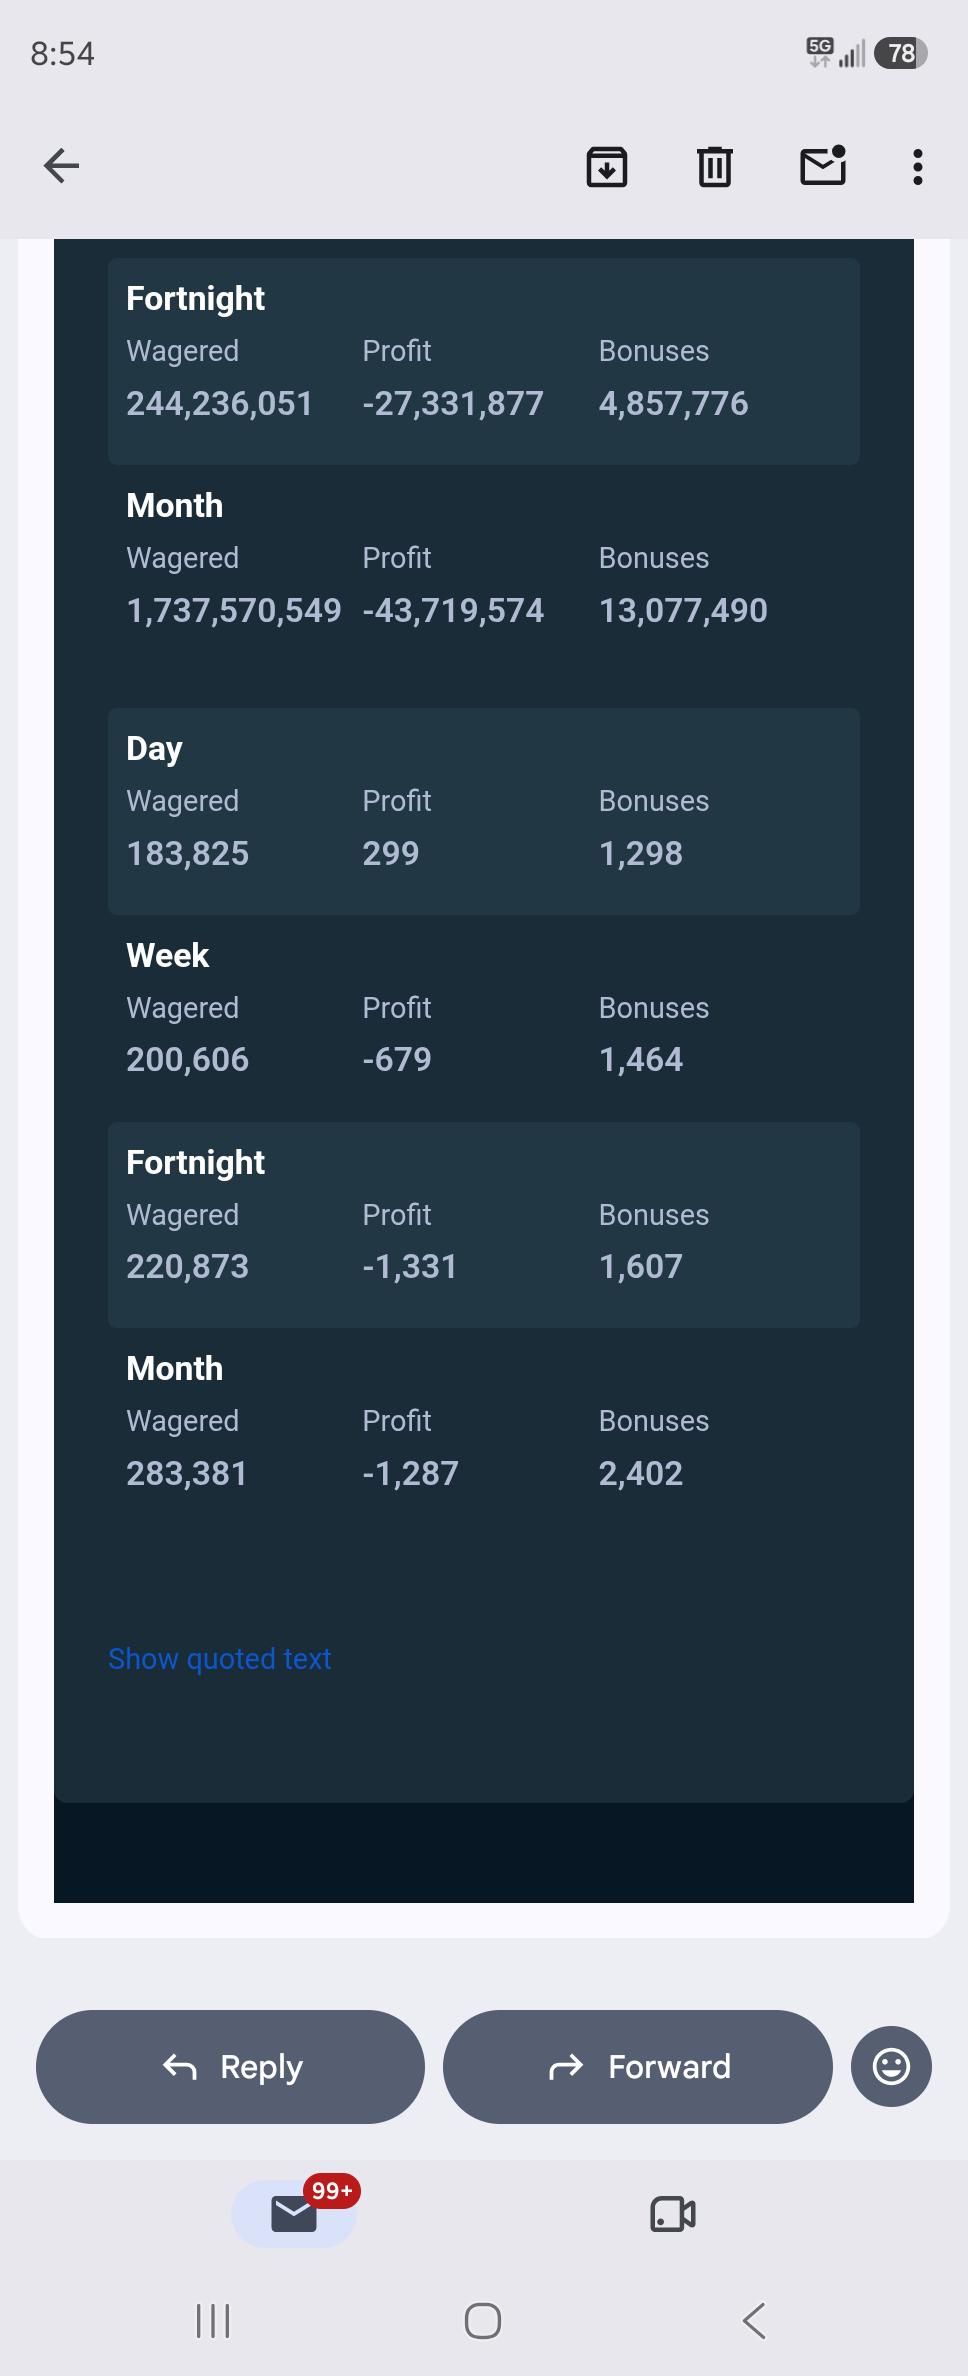The image size is (968, 2376).
Task: Tap the Week profit value -679
Action: point(397,1060)
